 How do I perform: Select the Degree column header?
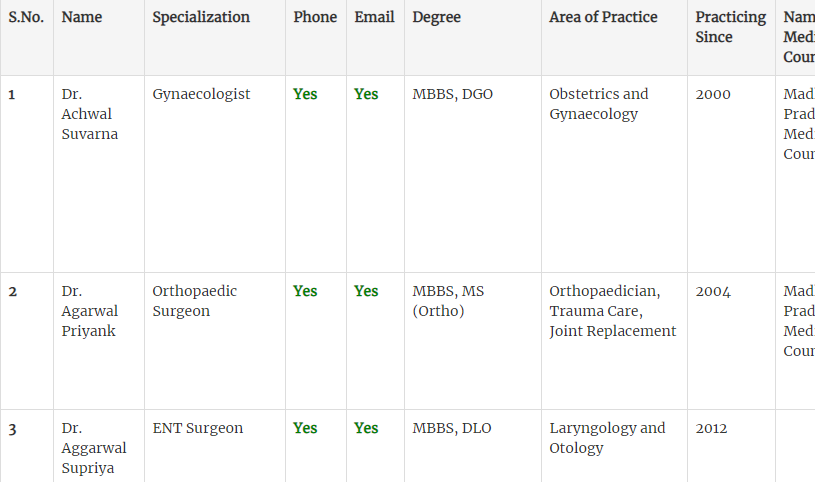click(x=437, y=17)
